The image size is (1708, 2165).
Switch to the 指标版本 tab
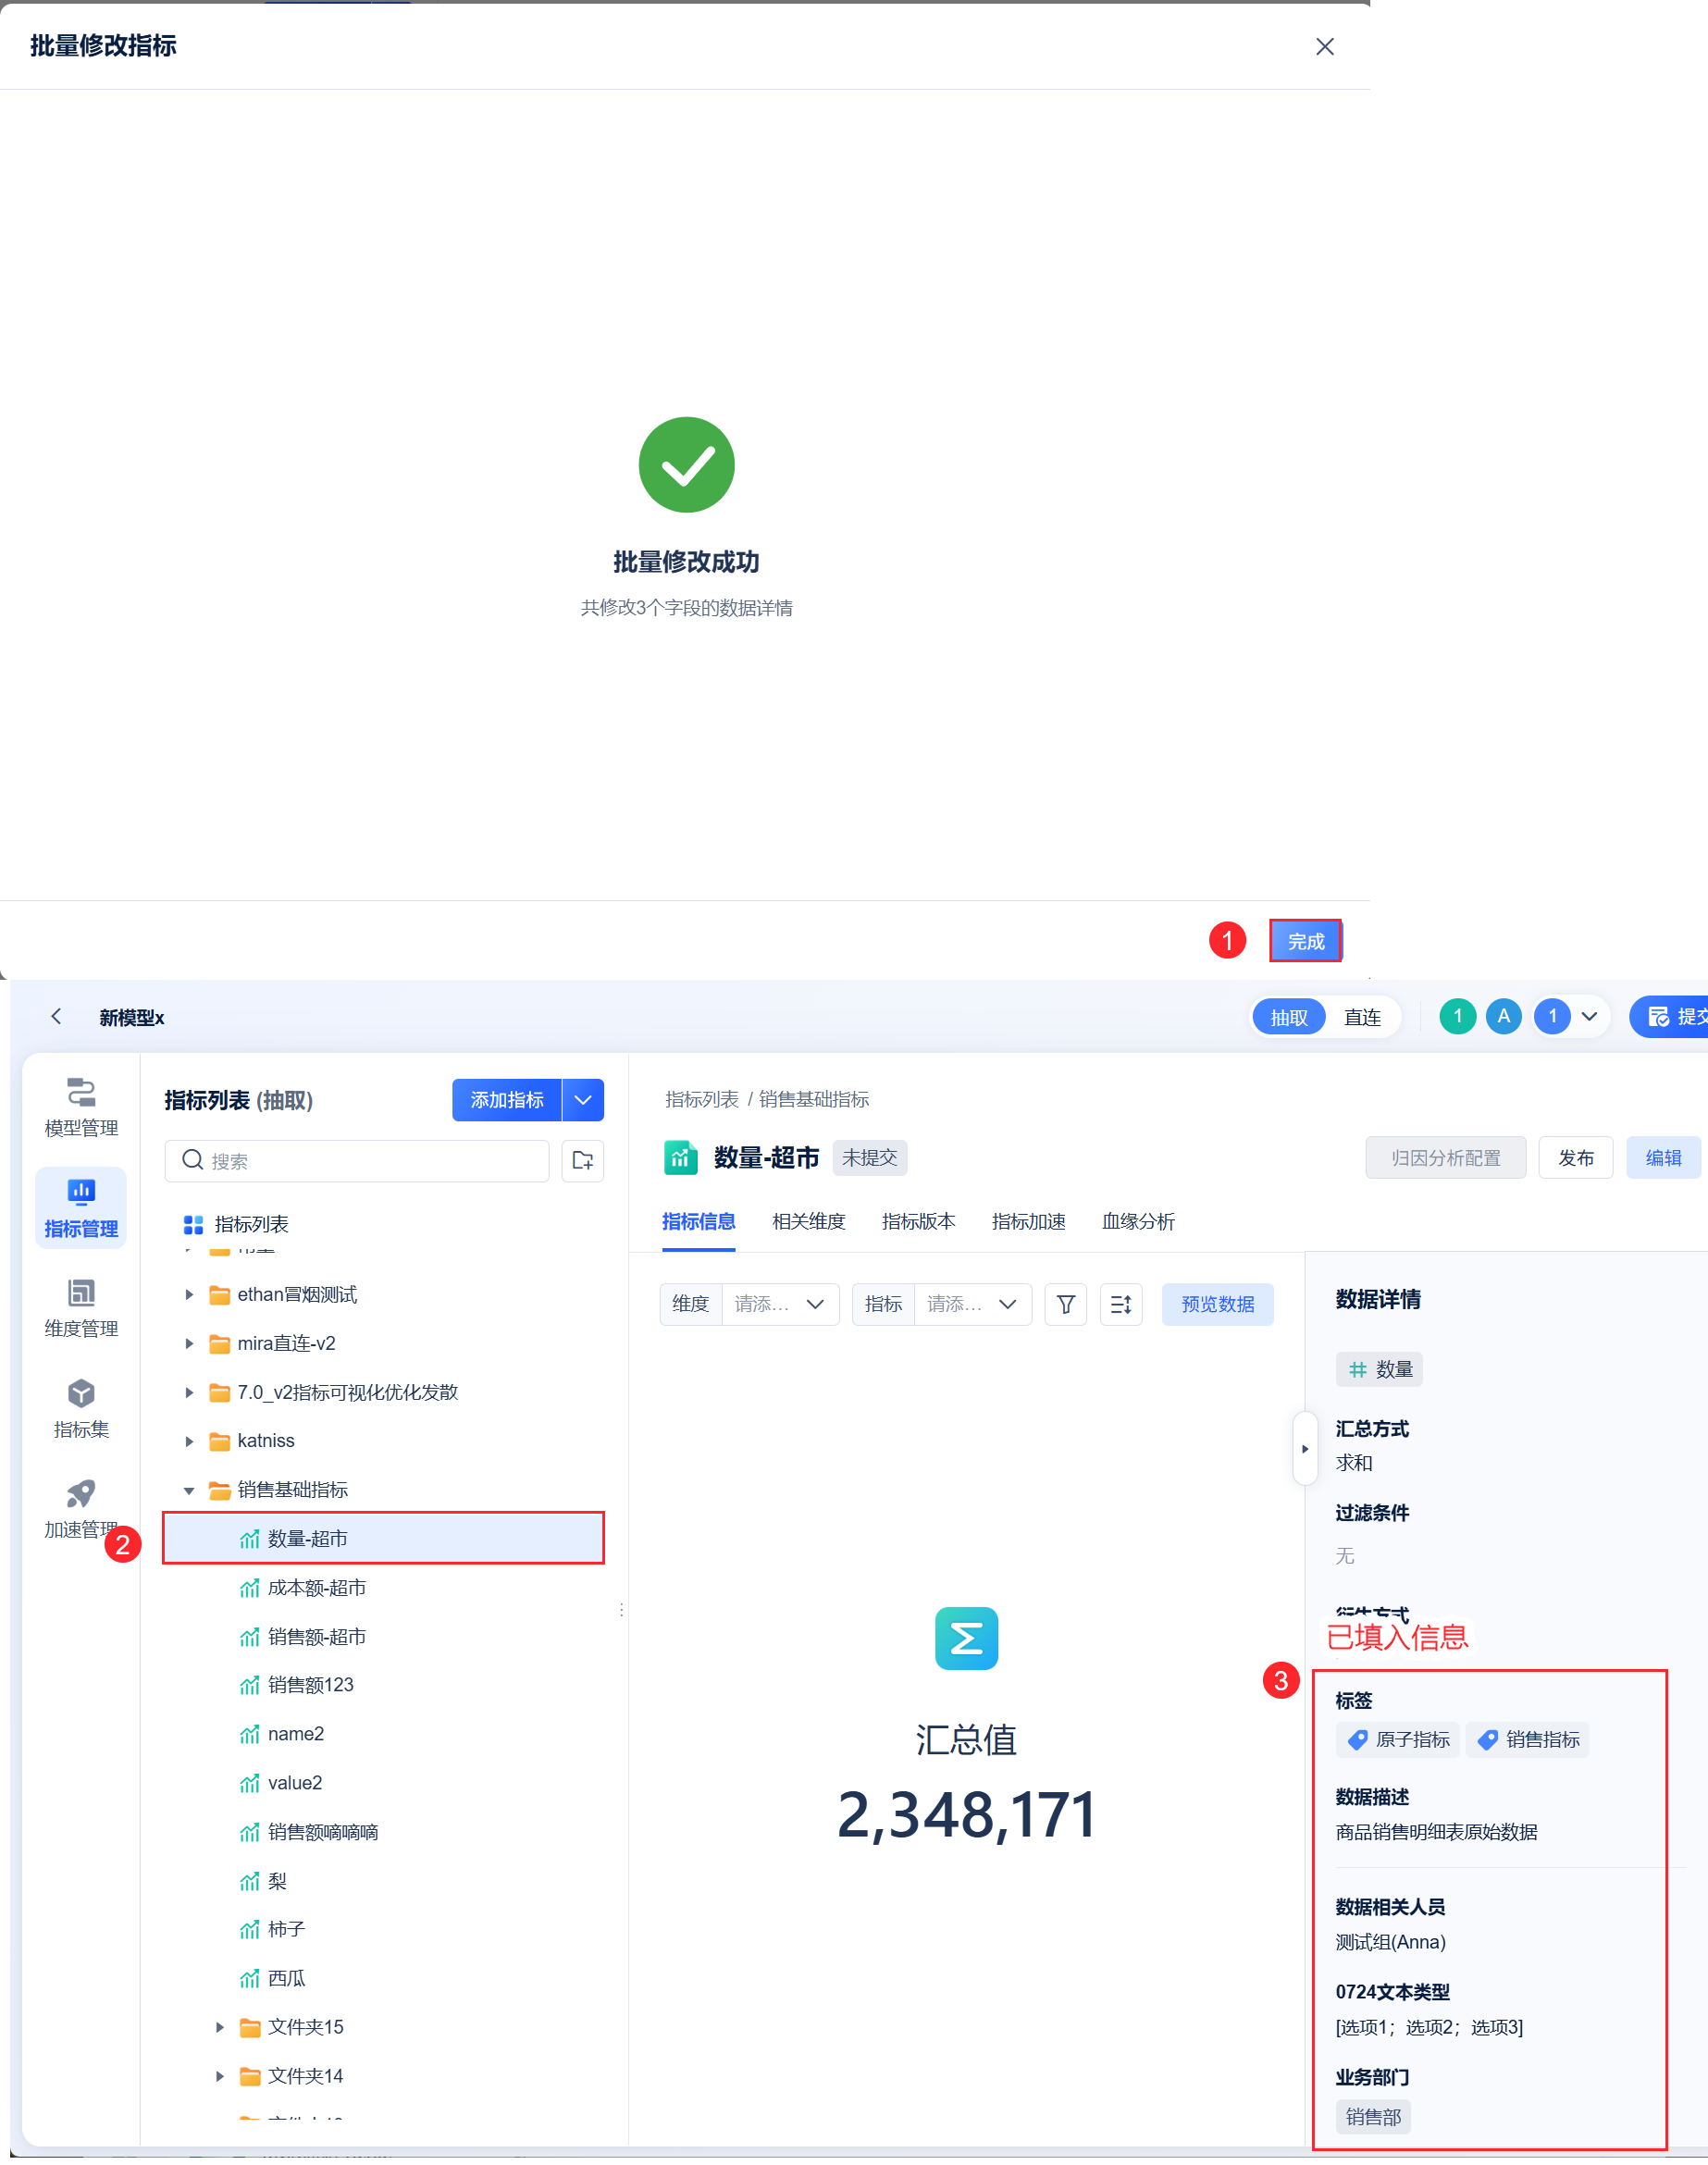point(918,1221)
